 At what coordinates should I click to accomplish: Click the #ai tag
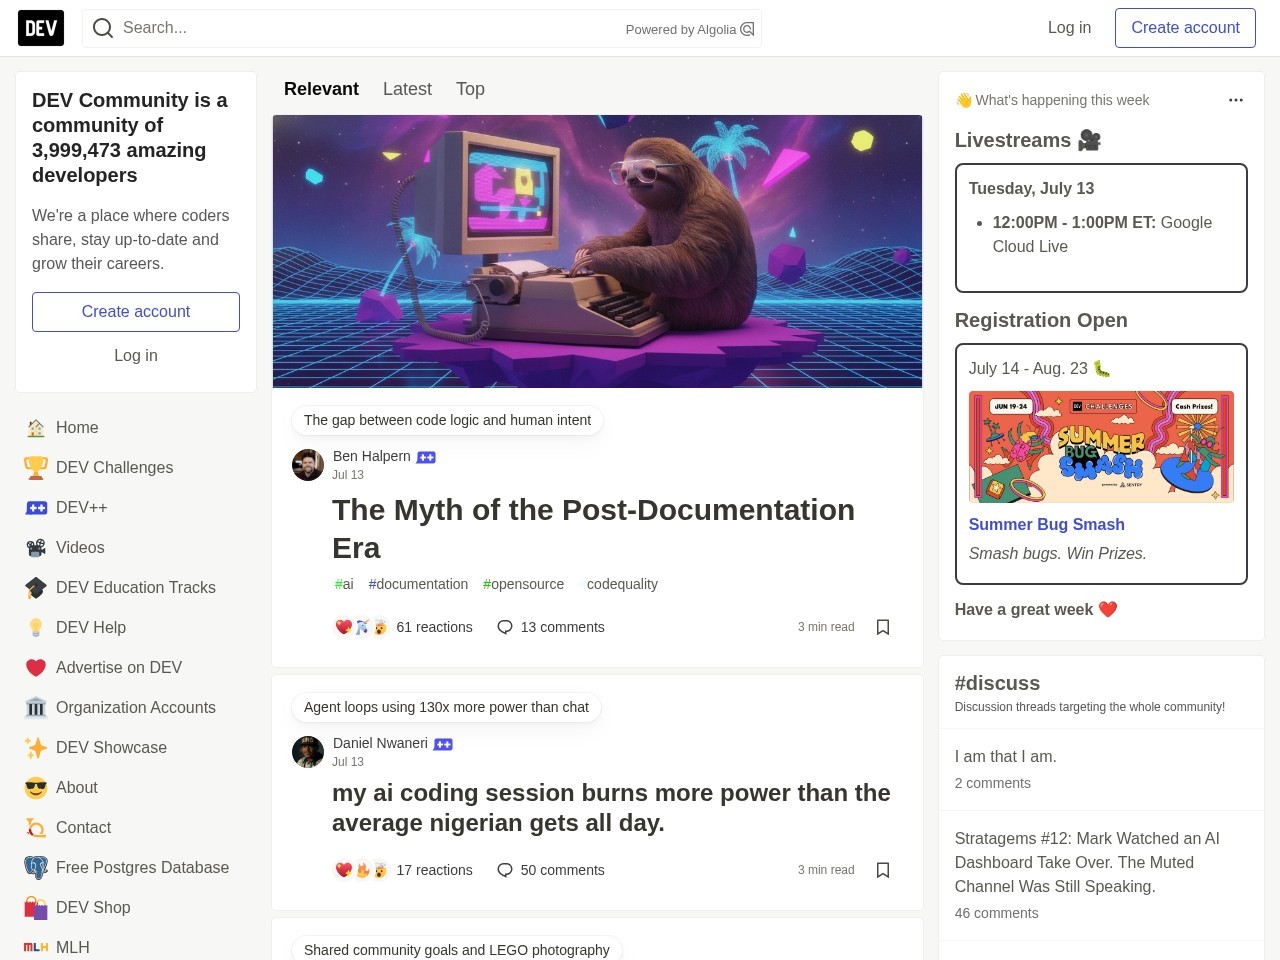click(x=344, y=584)
